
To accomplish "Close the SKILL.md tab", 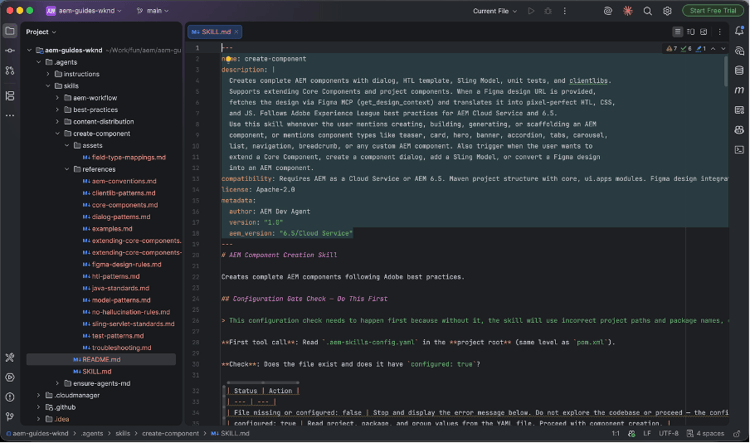I will tap(236, 32).
